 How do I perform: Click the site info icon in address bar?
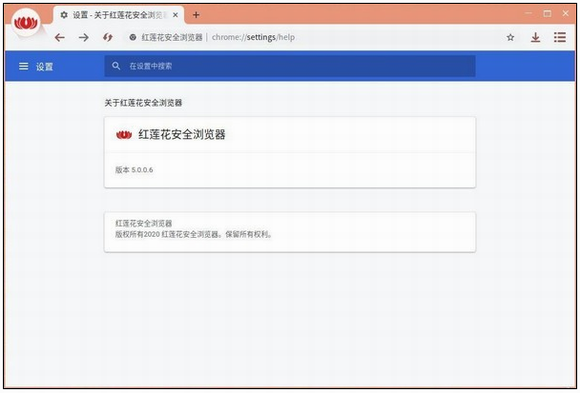133,37
